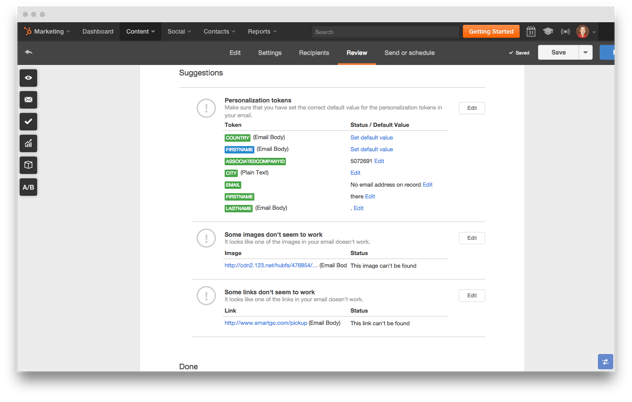Open the Content dropdown in navigation
Image resolution: width=632 pixels, height=402 pixels.
point(140,32)
